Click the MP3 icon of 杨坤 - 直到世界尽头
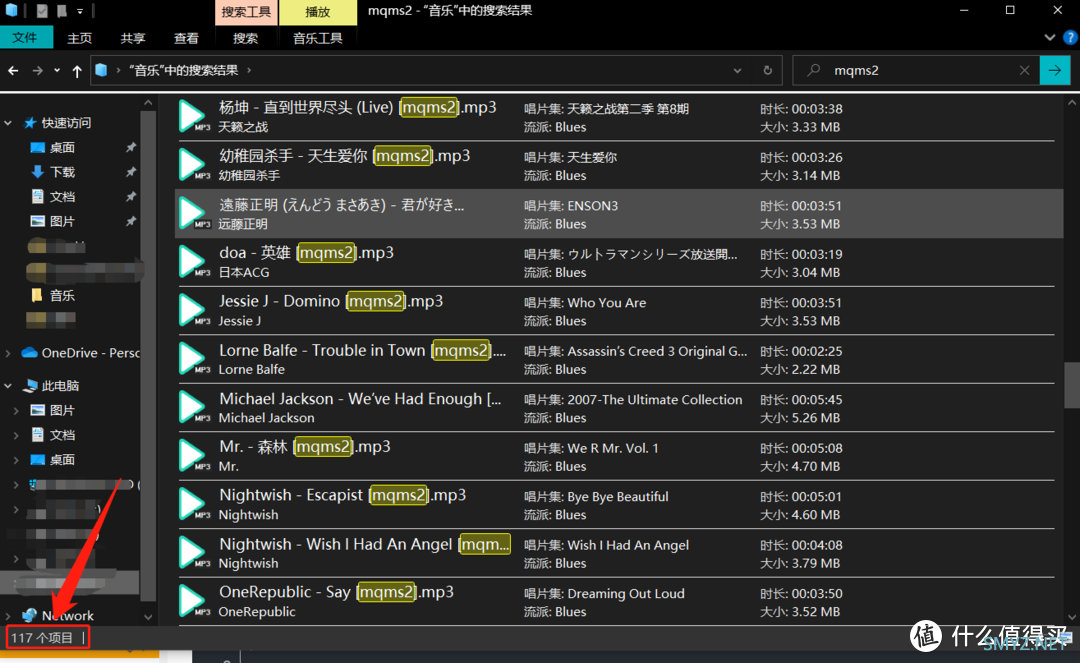Viewport: 1080px width, 663px height. [x=194, y=116]
